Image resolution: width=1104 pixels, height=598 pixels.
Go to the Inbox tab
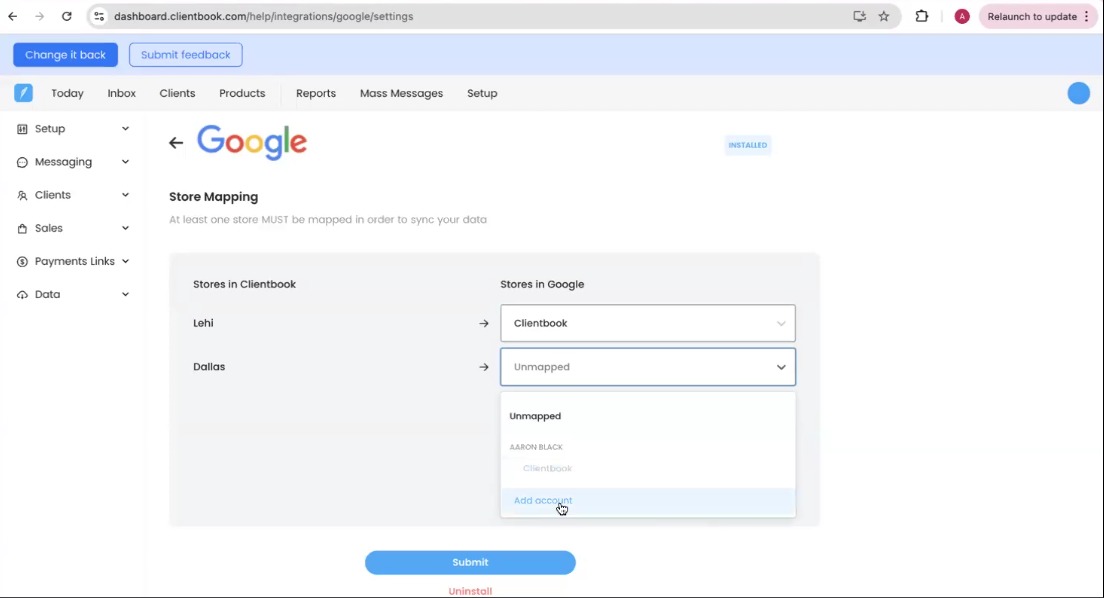click(x=121, y=93)
